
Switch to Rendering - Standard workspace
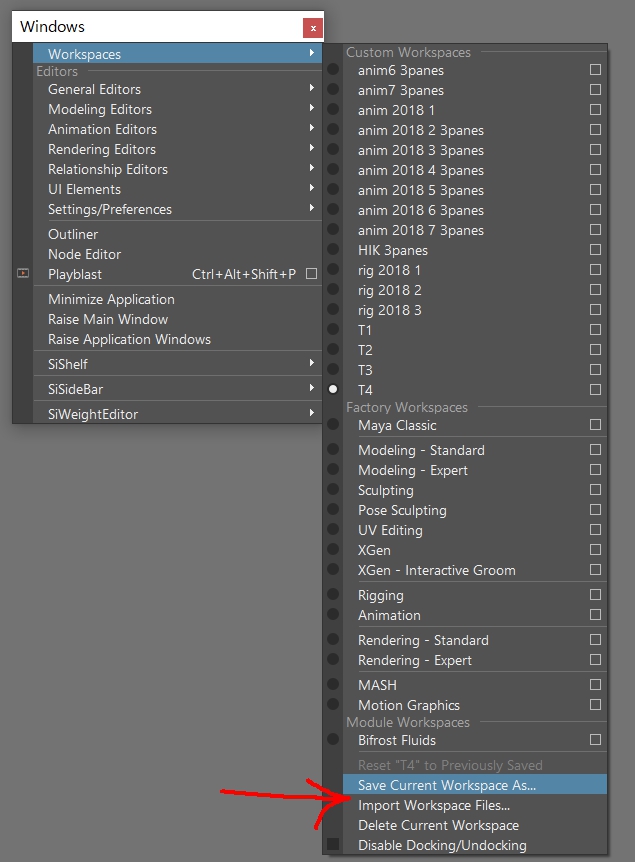pyautogui.click(x=423, y=640)
